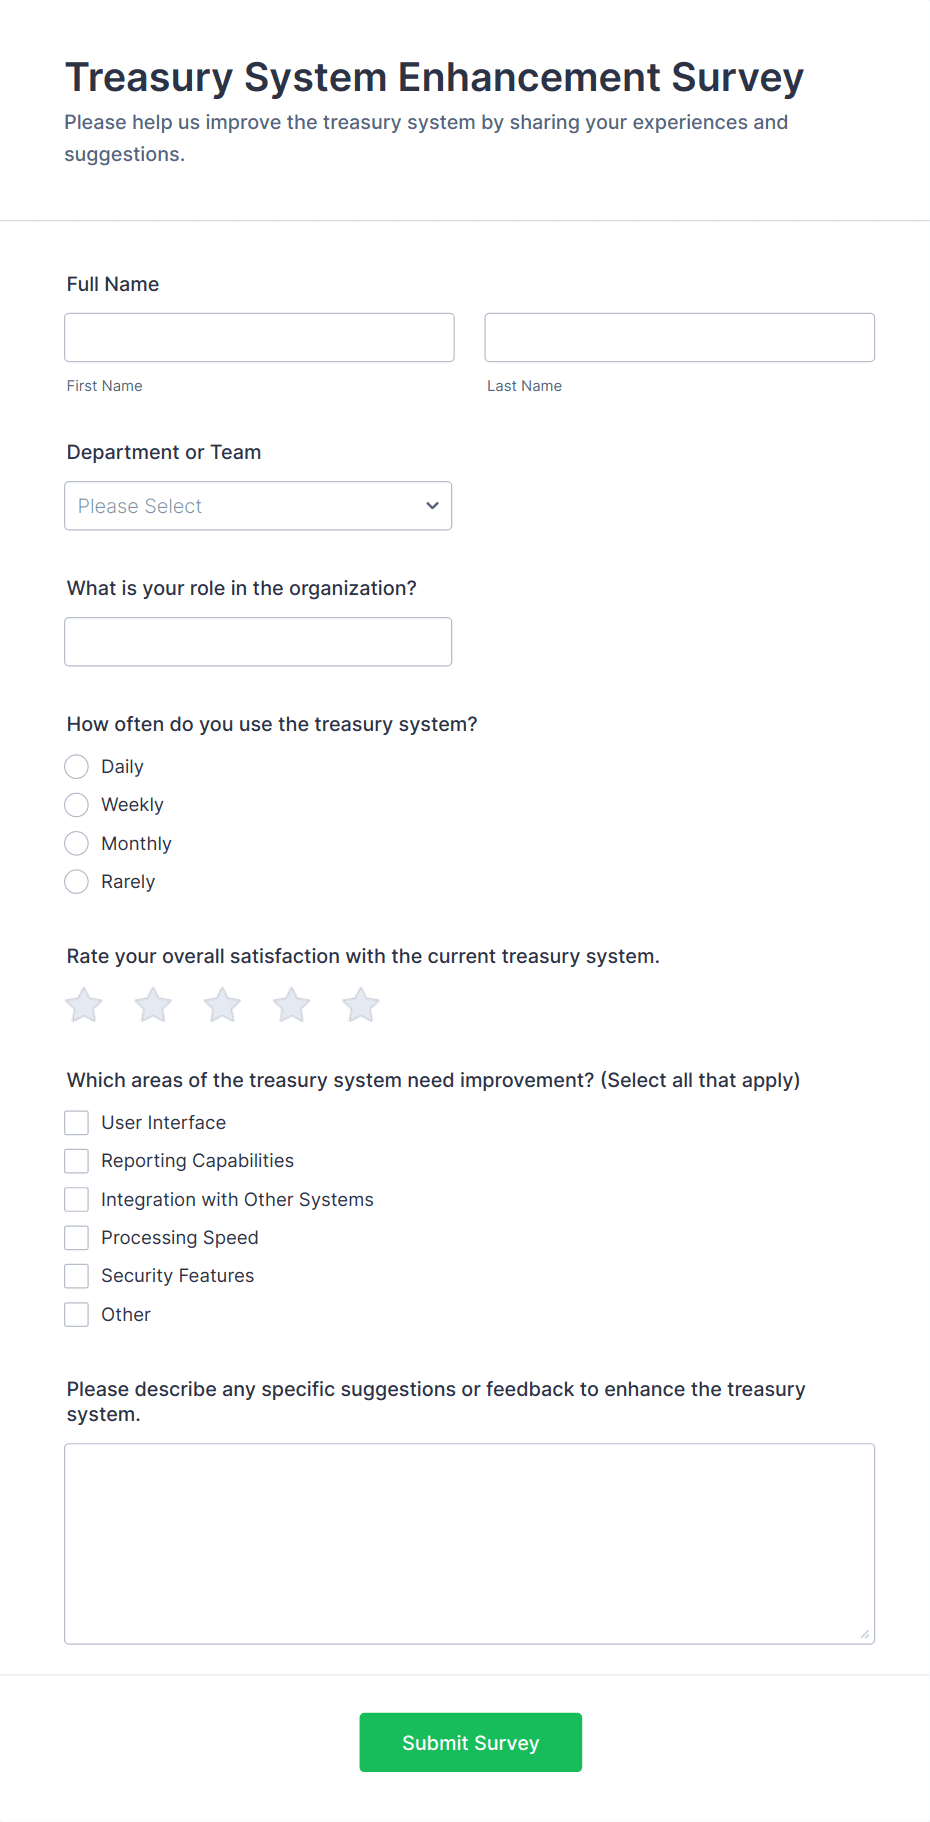Pick Monthly usage option
Viewport: 930px width, 1822px height.
pos(77,844)
